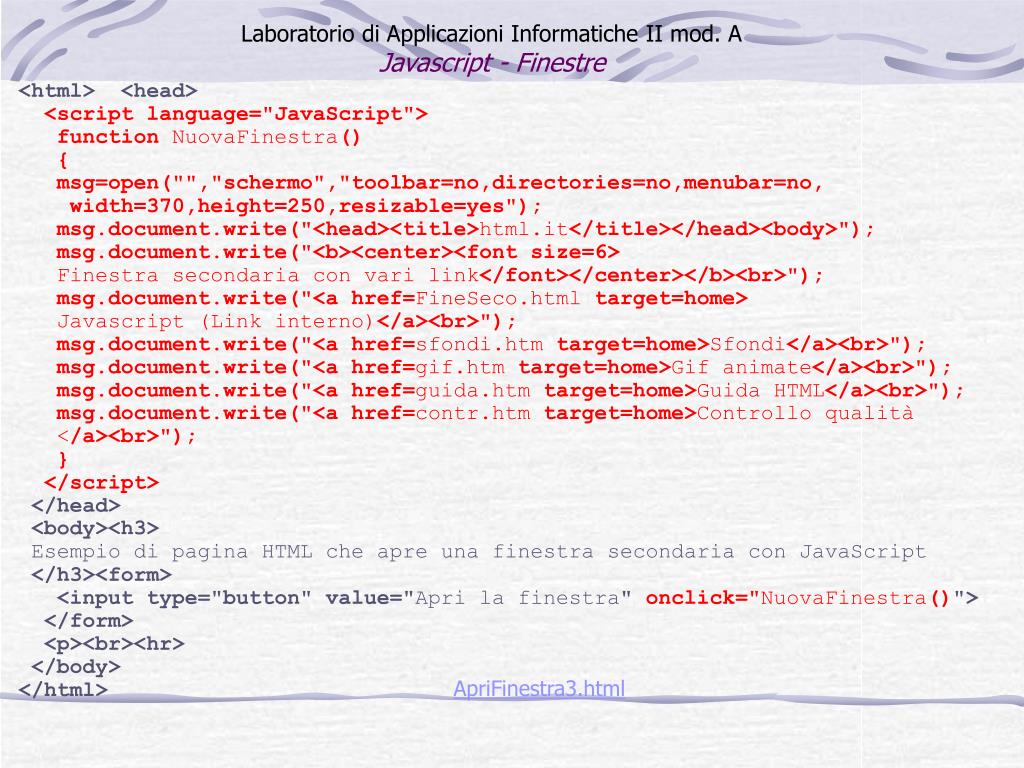Image resolution: width=1024 pixels, height=768 pixels.
Task: Click the closing '</script>' tag
Action: pos(101,483)
